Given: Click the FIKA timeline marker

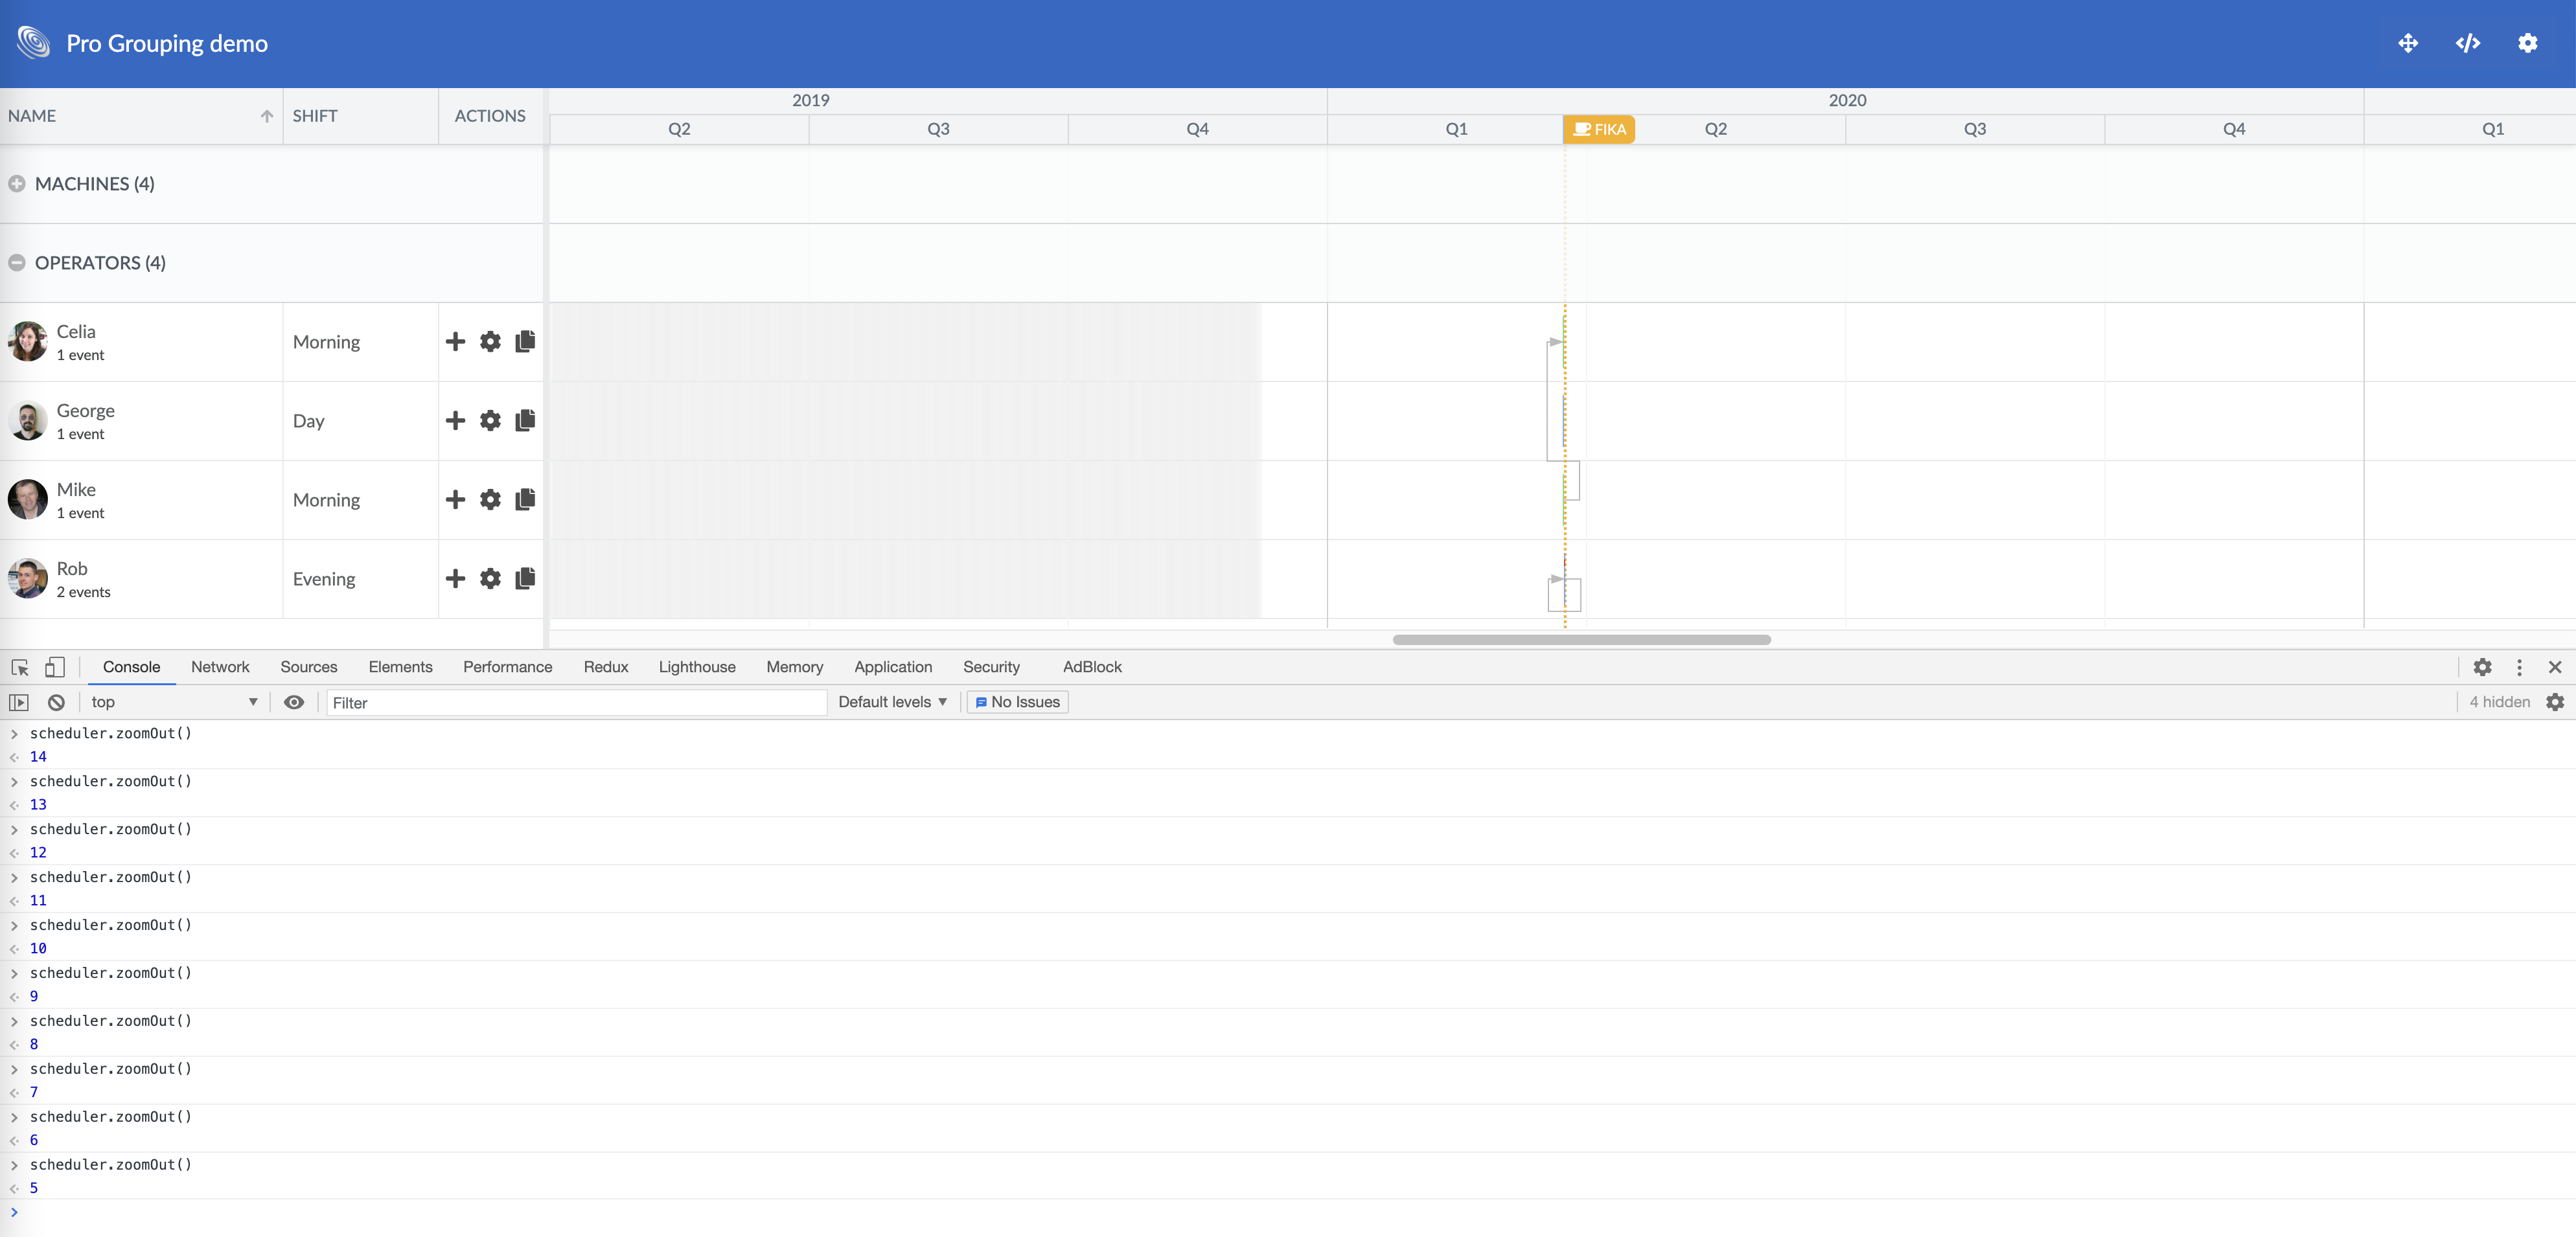Looking at the screenshot, I should pyautogui.click(x=1599, y=129).
